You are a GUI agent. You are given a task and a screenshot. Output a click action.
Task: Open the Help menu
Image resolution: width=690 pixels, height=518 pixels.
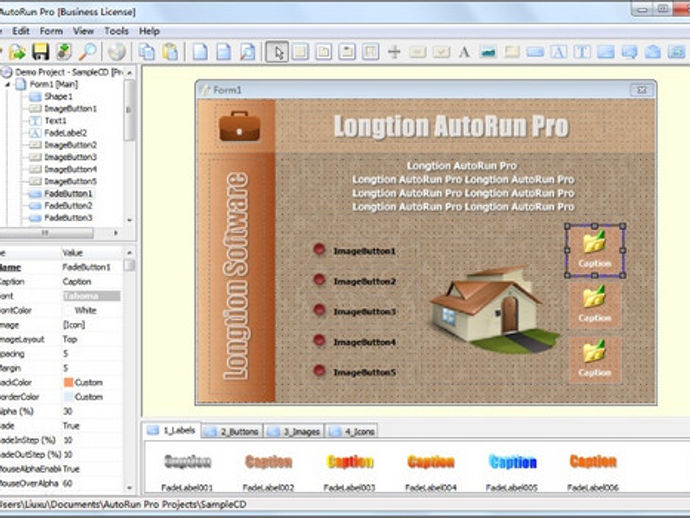pos(149,31)
